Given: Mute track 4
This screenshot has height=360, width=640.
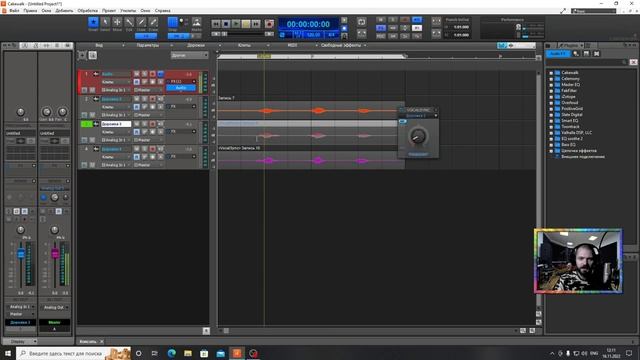Looking at the screenshot, I should (137, 149).
